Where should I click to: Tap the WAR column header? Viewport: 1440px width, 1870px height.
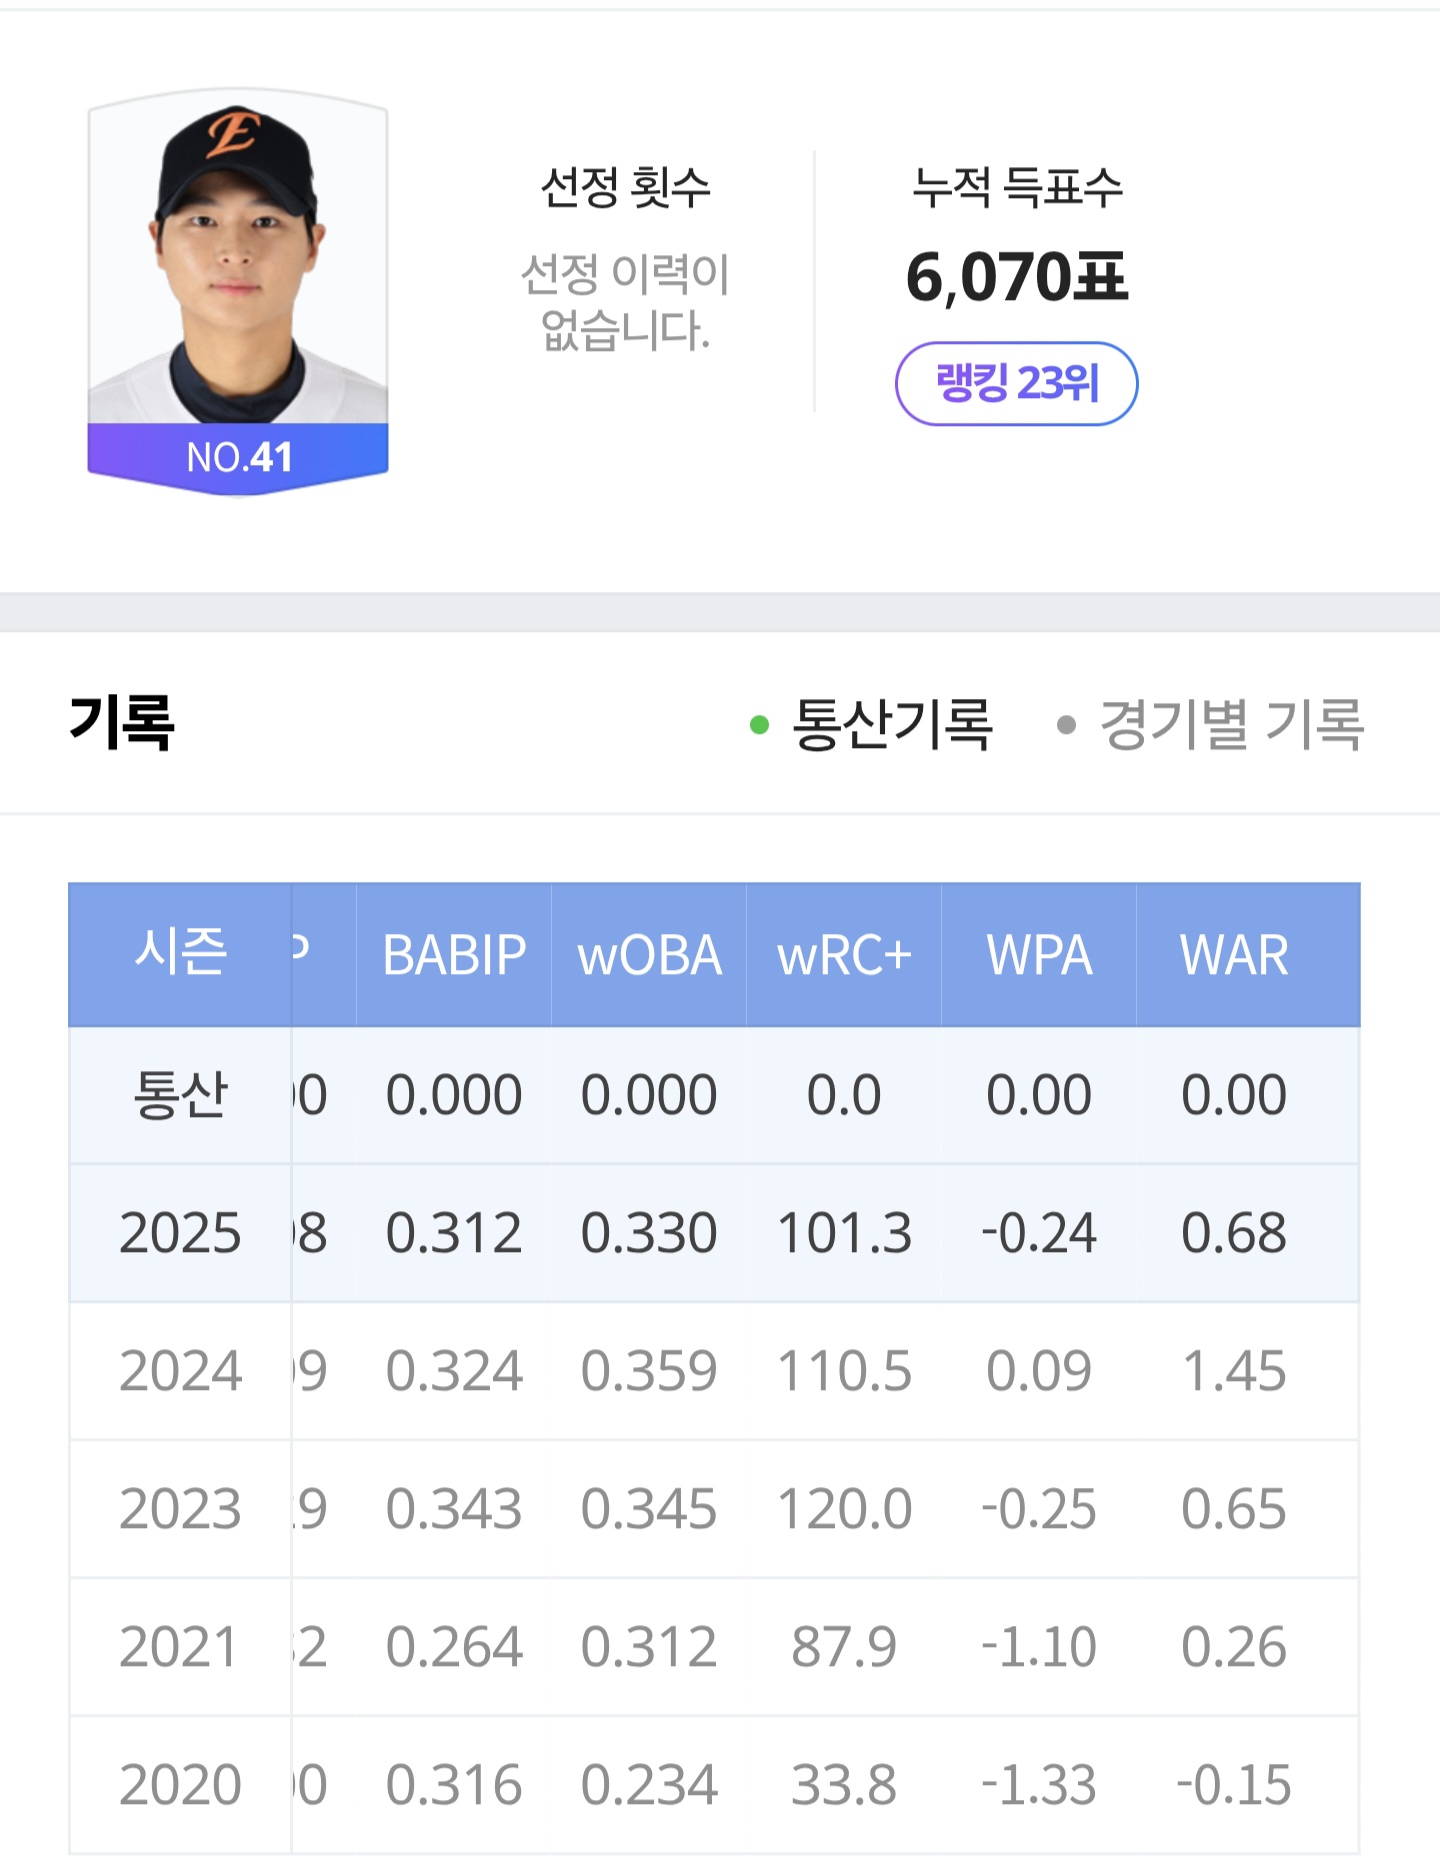coord(1234,954)
